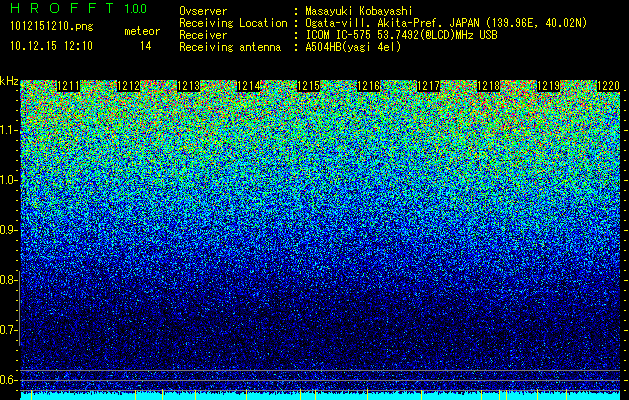Click the 1219 time marker
This screenshot has height=400, width=629.
tap(549, 86)
